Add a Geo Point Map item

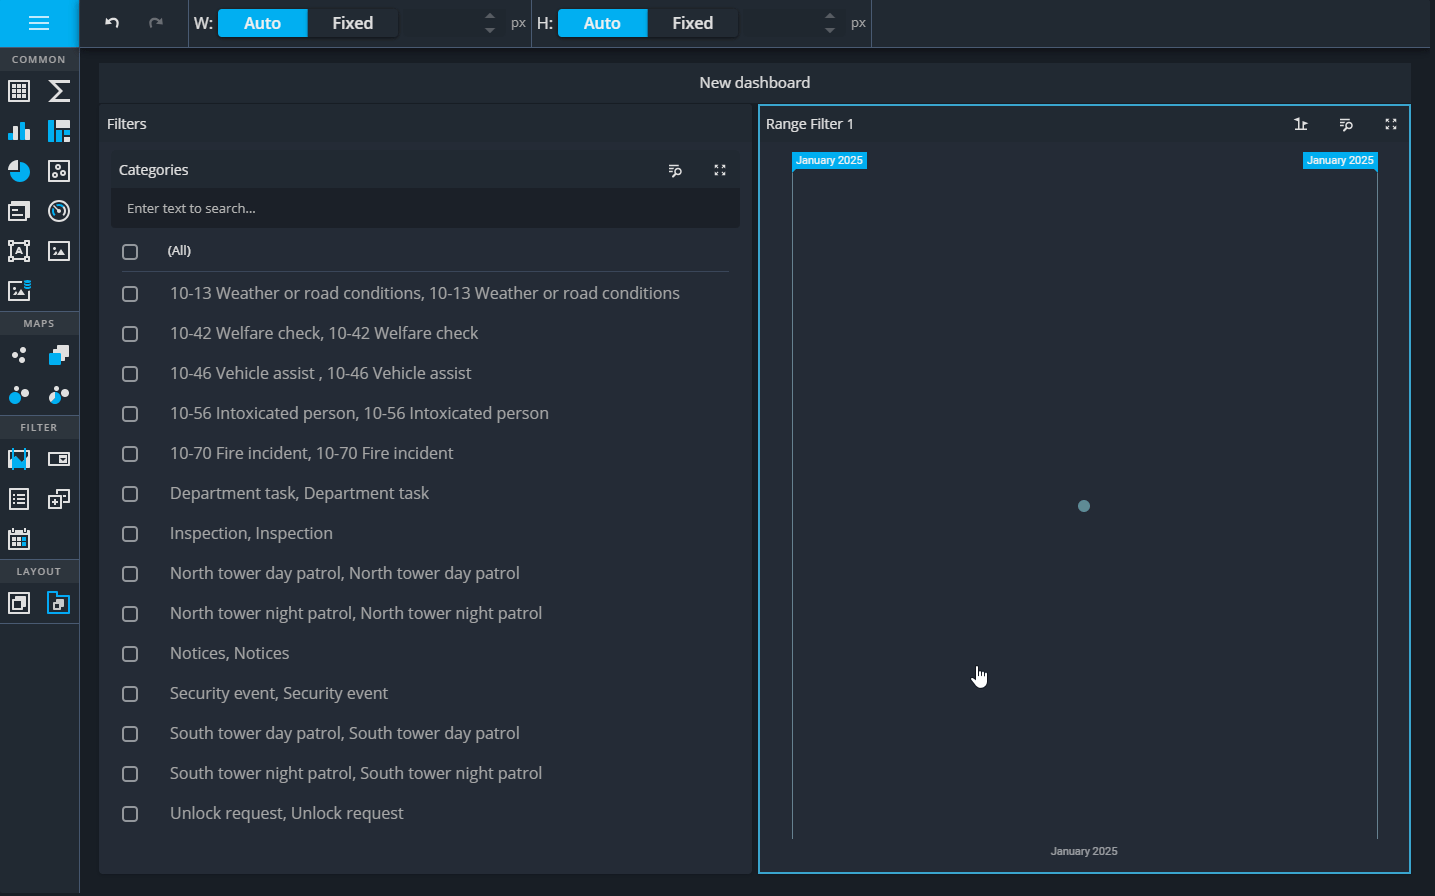(19, 355)
